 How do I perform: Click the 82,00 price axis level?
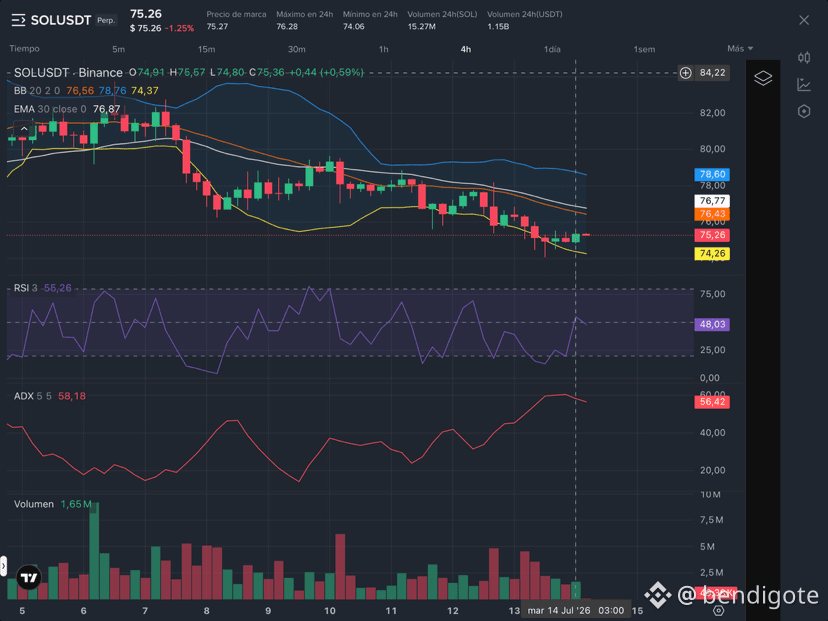tap(712, 113)
